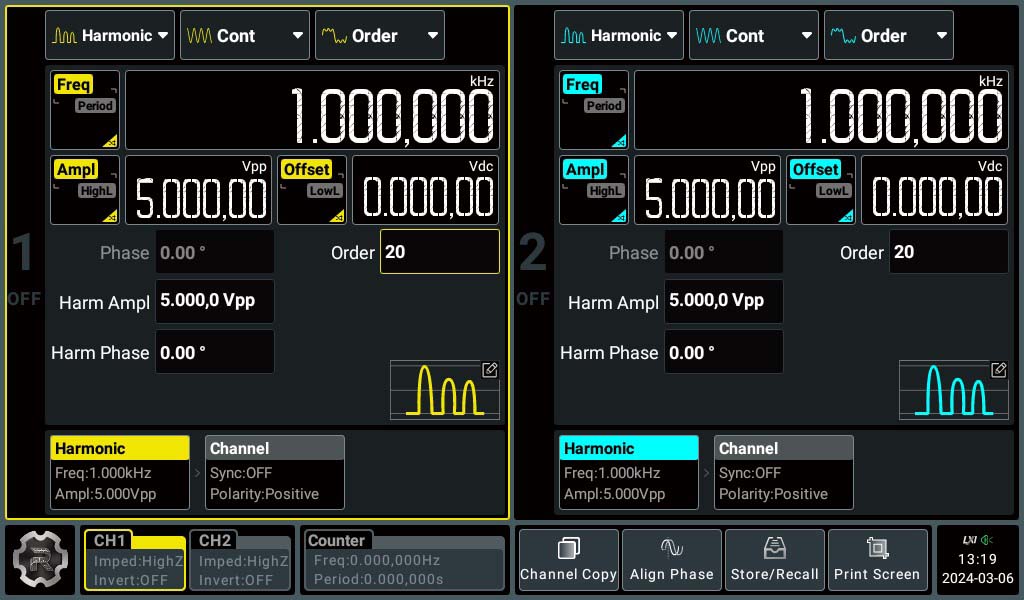Open the CH1 Harmonic waveform dropdown
Screen dimensions: 1024x600
[x=110, y=34]
